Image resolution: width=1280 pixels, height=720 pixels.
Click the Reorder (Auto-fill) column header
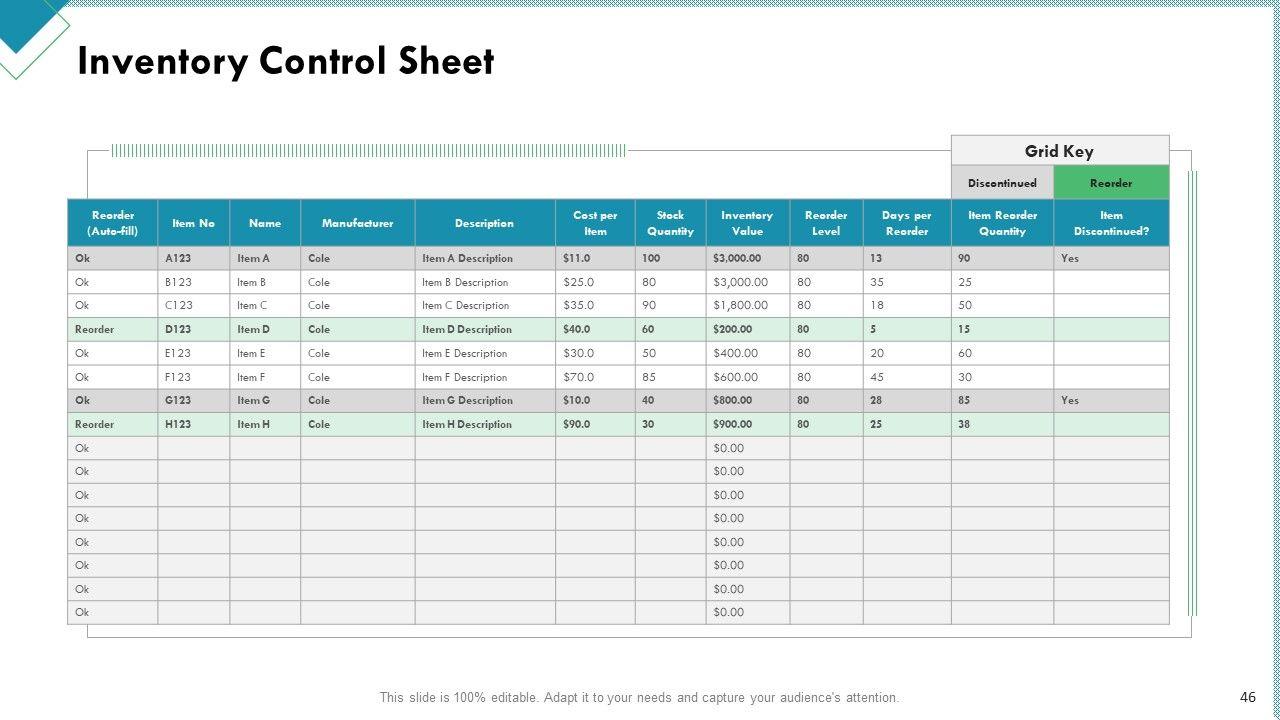112,223
